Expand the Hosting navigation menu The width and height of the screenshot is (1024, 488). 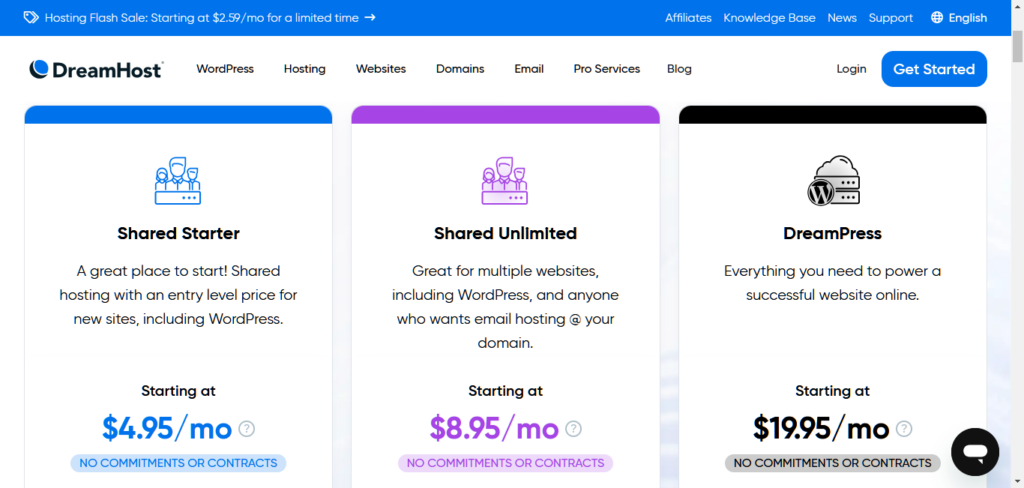click(304, 69)
